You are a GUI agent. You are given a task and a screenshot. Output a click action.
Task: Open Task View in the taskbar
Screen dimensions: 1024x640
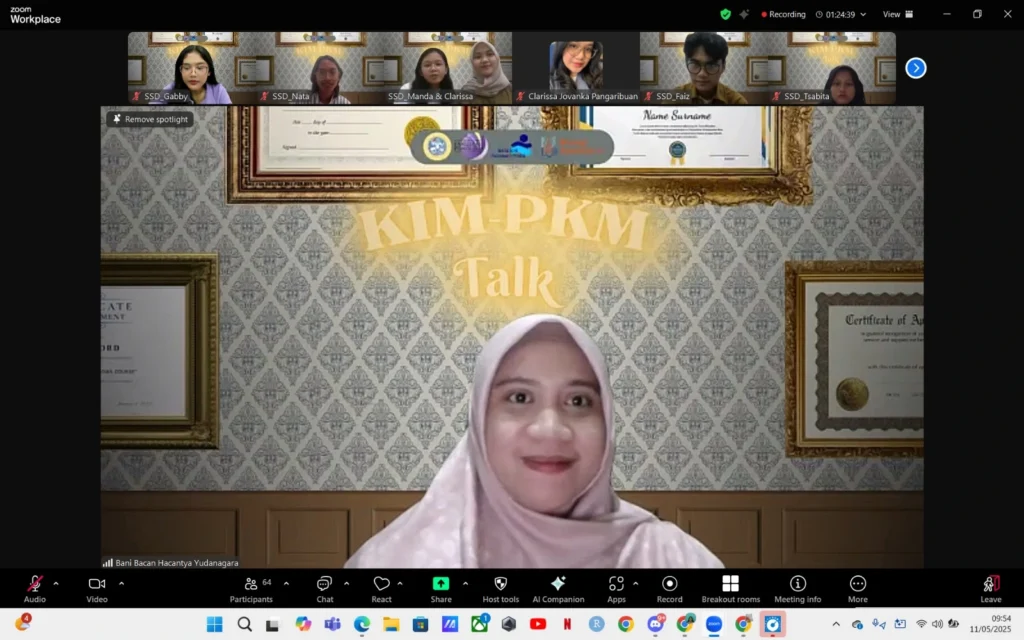pos(272,624)
